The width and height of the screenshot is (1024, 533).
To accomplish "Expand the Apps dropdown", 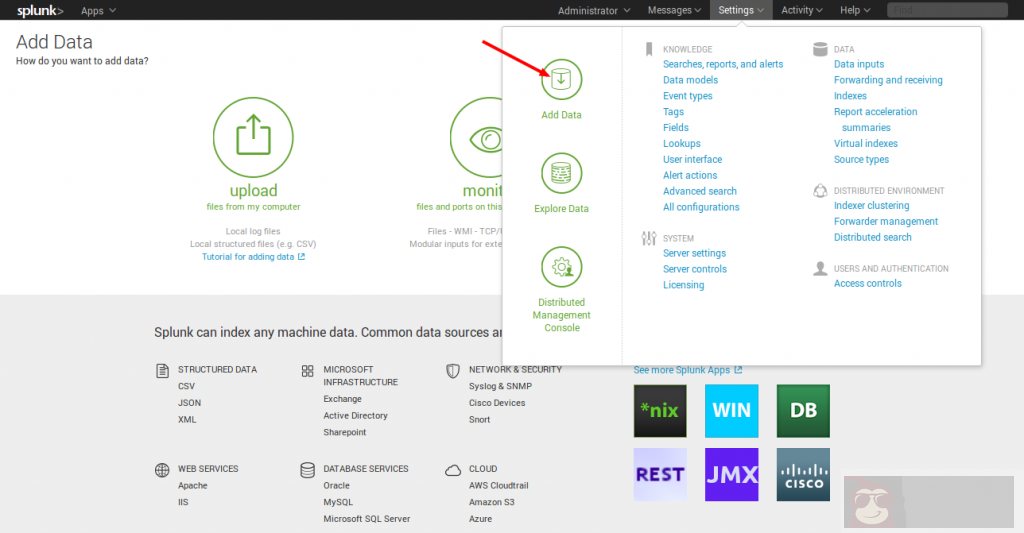I will [x=98, y=10].
